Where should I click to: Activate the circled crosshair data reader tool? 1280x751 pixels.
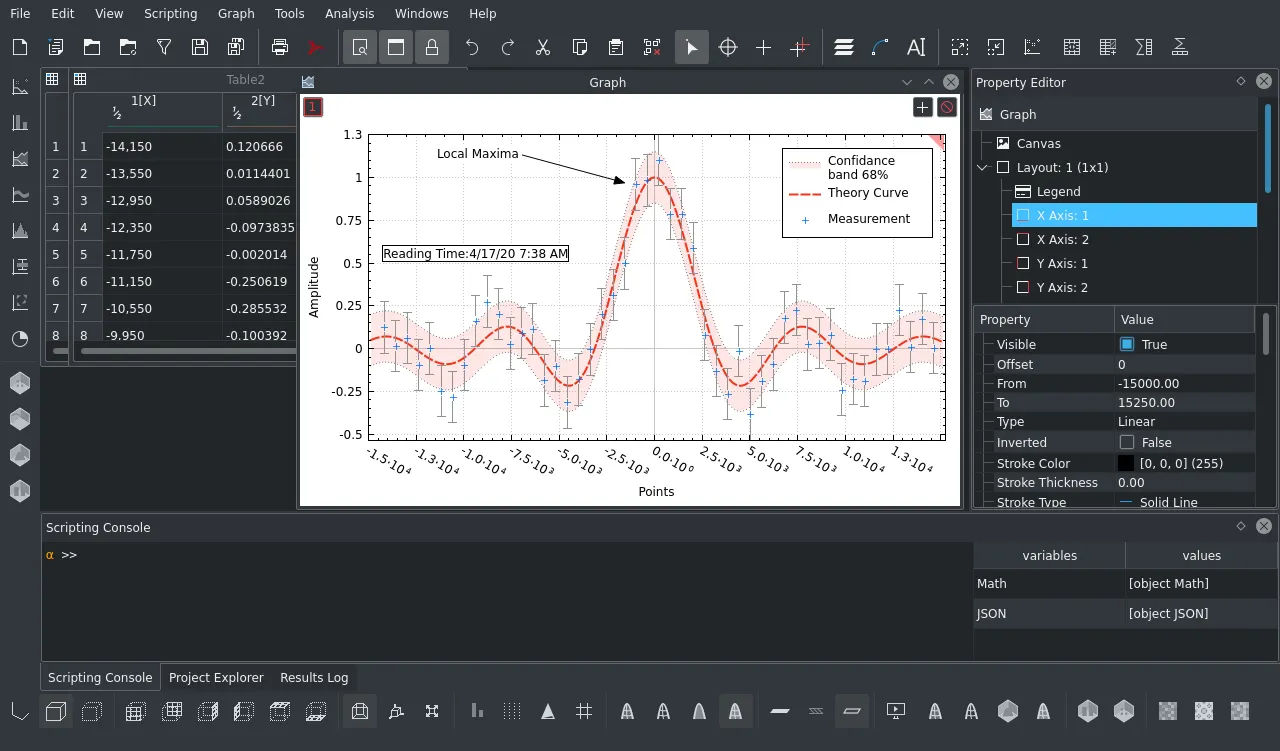(x=728, y=47)
